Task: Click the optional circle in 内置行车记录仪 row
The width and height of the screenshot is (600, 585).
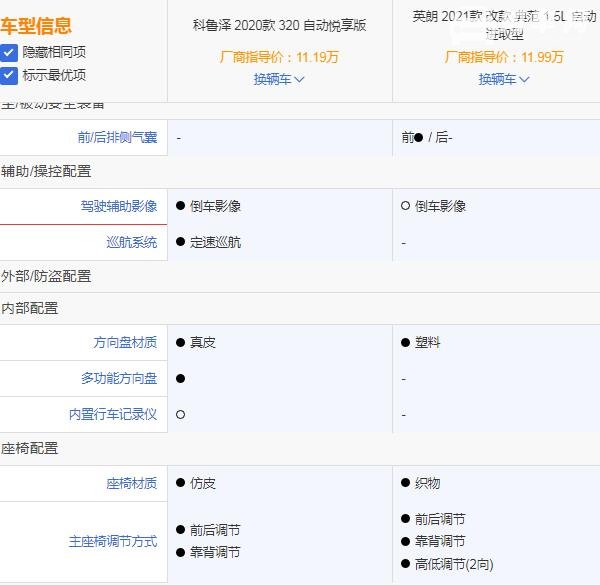Action: click(x=181, y=415)
